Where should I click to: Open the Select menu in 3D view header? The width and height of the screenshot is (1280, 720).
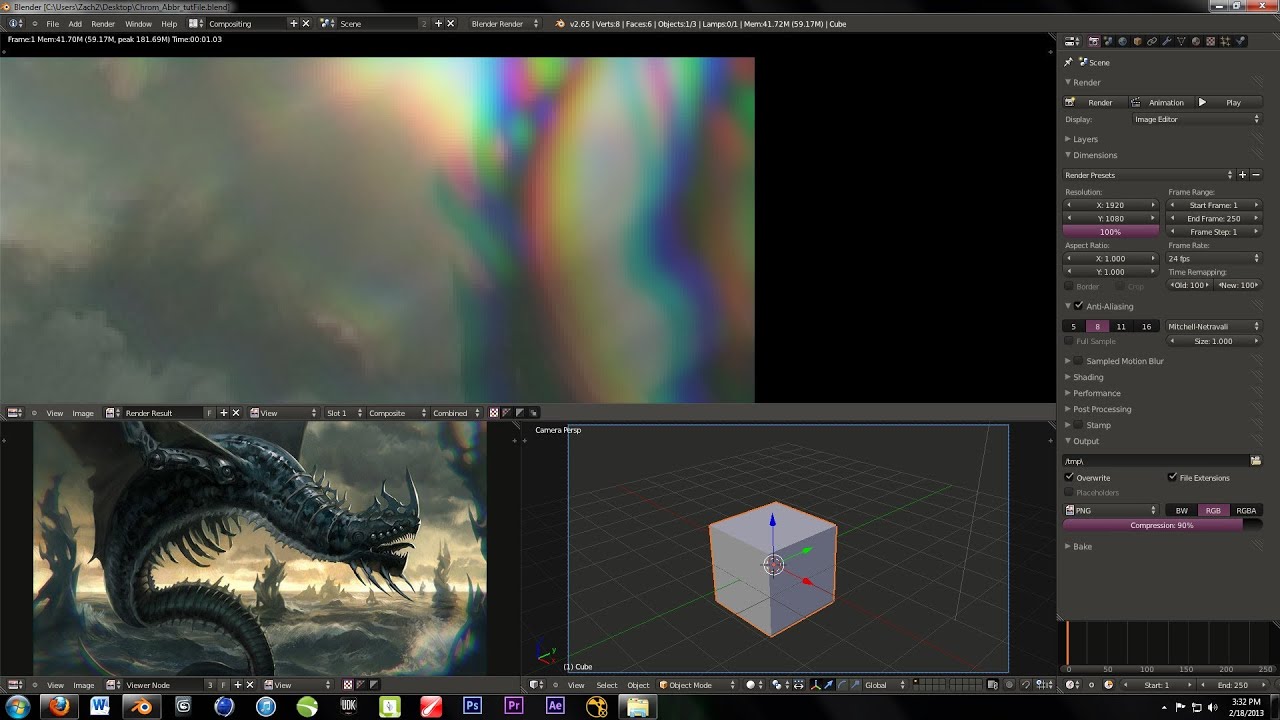pyautogui.click(x=607, y=685)
